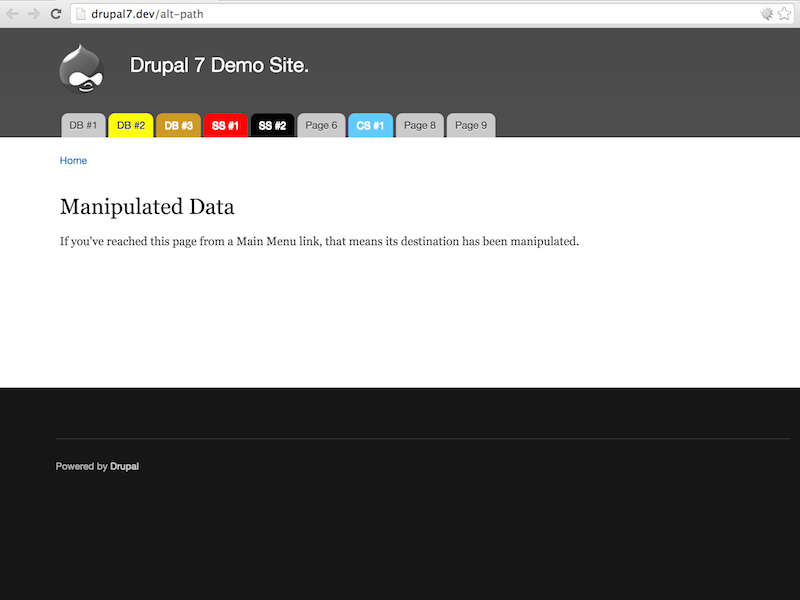
Task: Click the extensions puzzle icon near the star
Action: [x=765, y=14]
